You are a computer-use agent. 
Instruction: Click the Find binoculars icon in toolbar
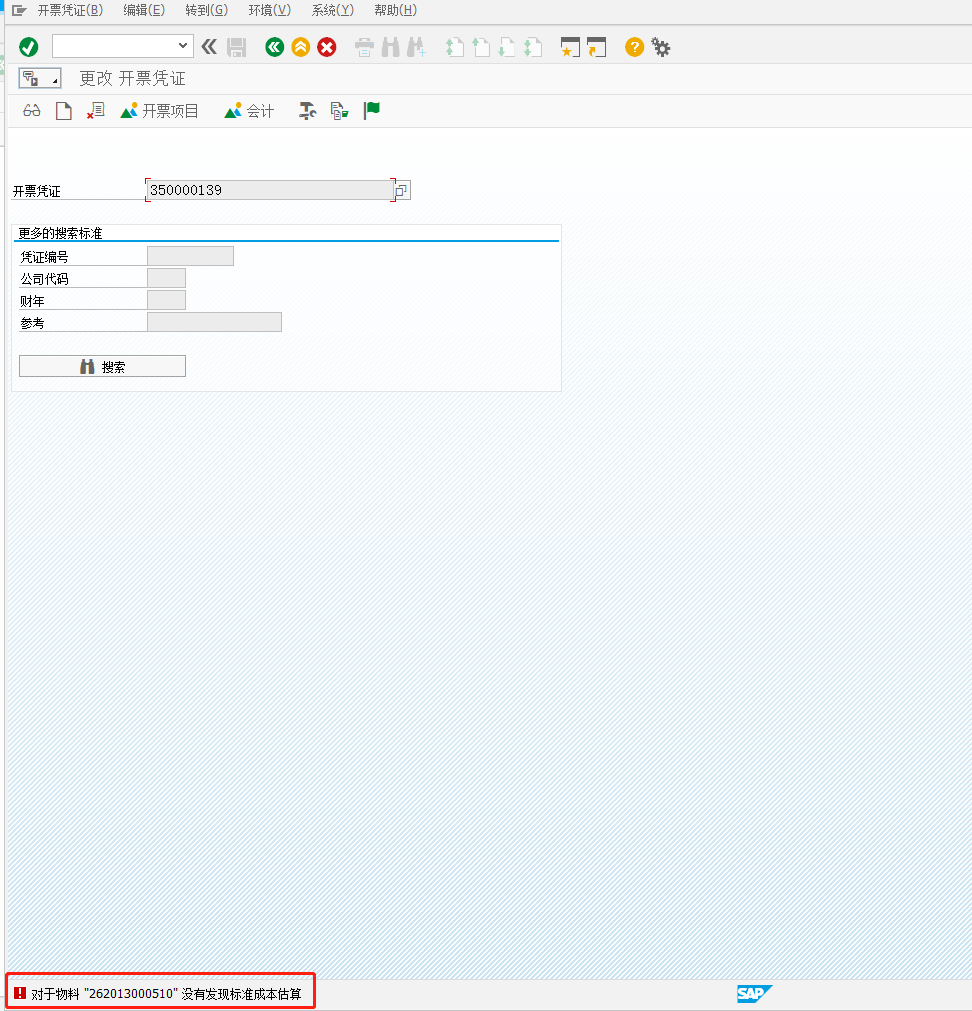(391, 47)
